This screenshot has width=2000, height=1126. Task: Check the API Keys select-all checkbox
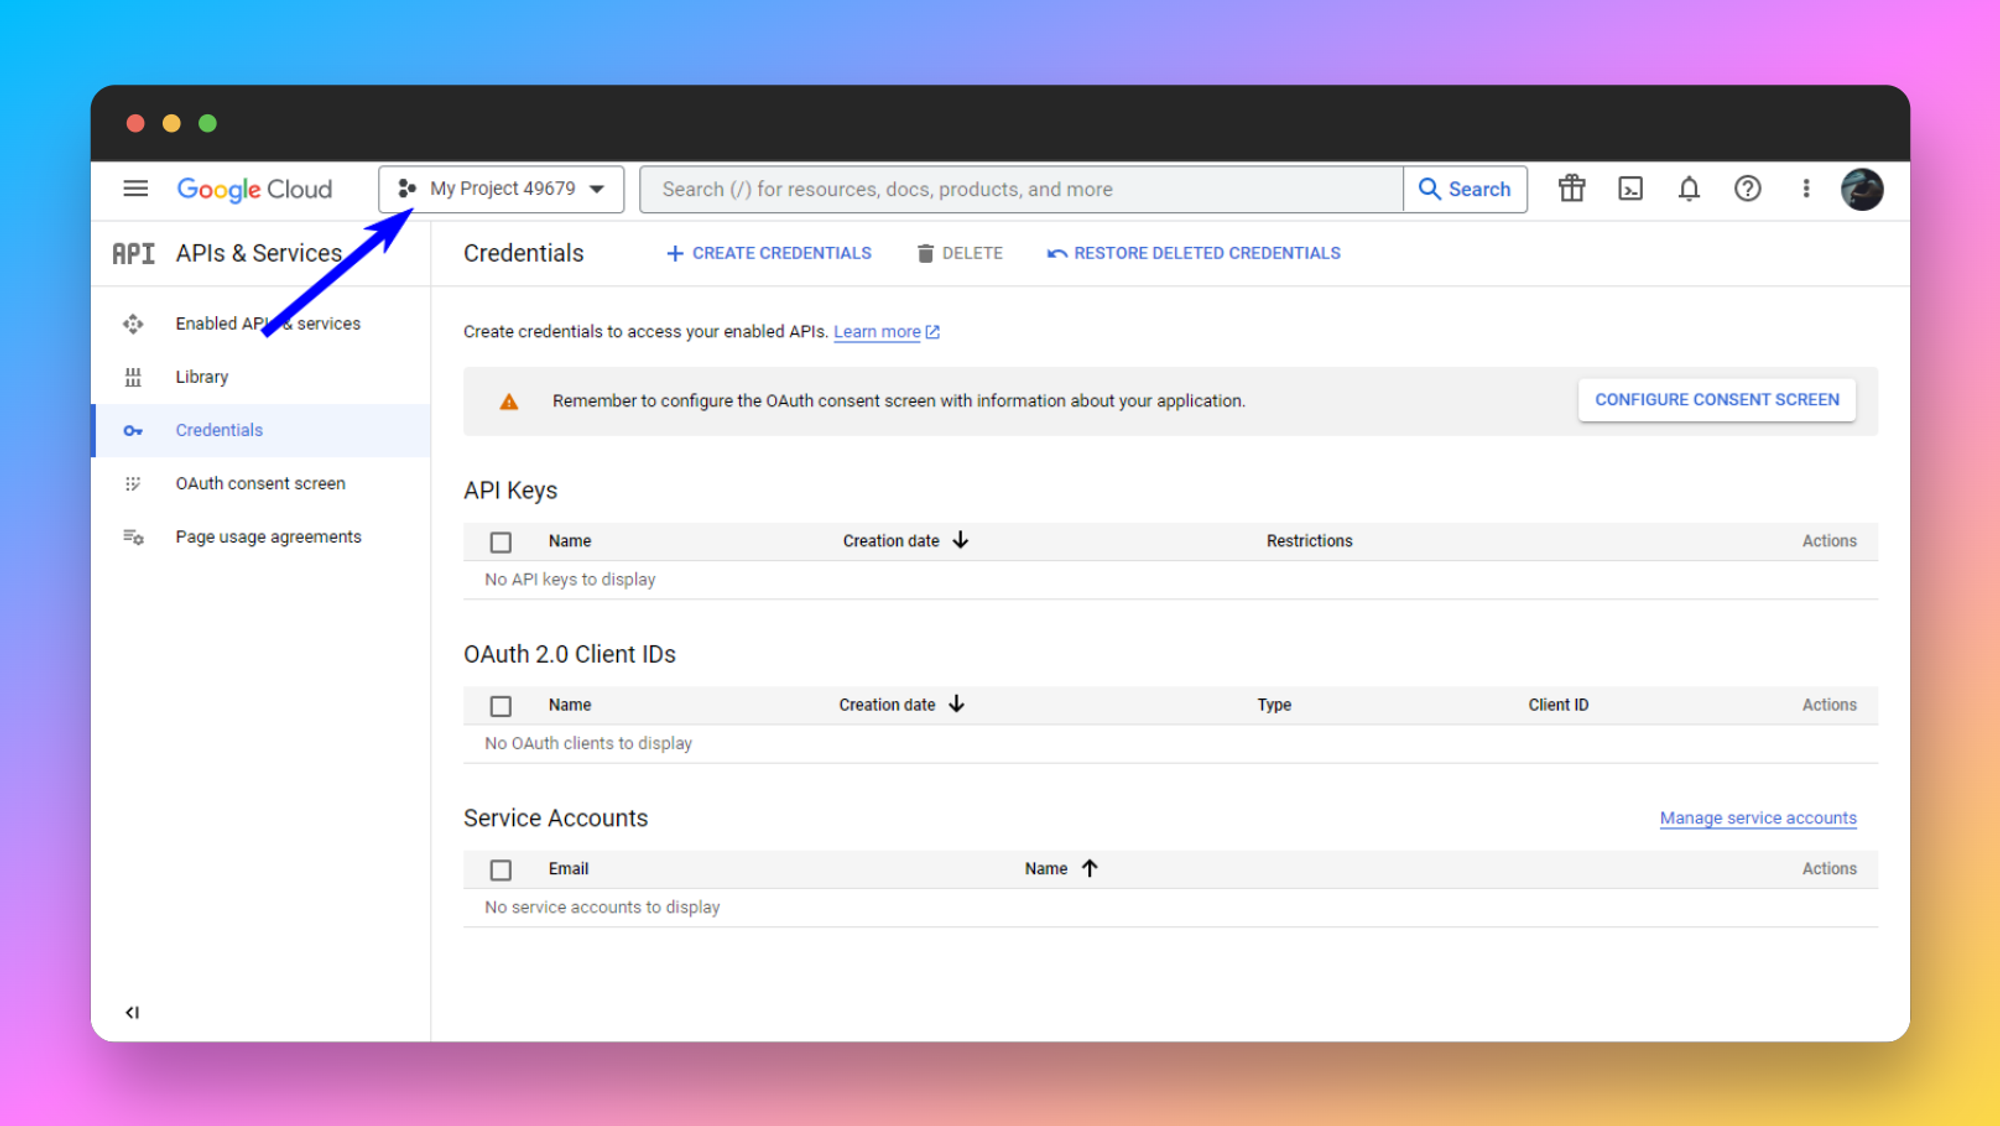500,541
